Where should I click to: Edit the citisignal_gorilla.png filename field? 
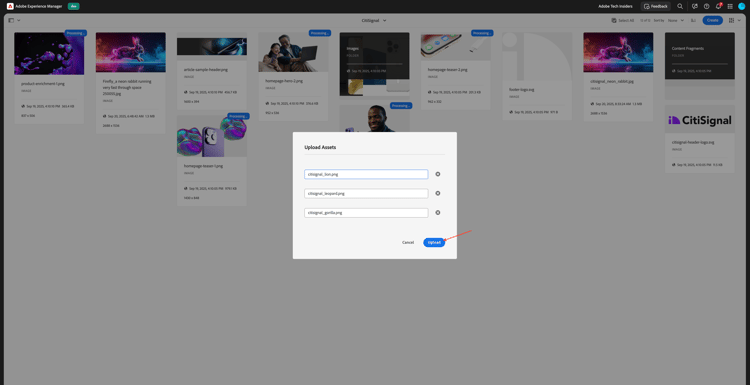click(366, 213)
